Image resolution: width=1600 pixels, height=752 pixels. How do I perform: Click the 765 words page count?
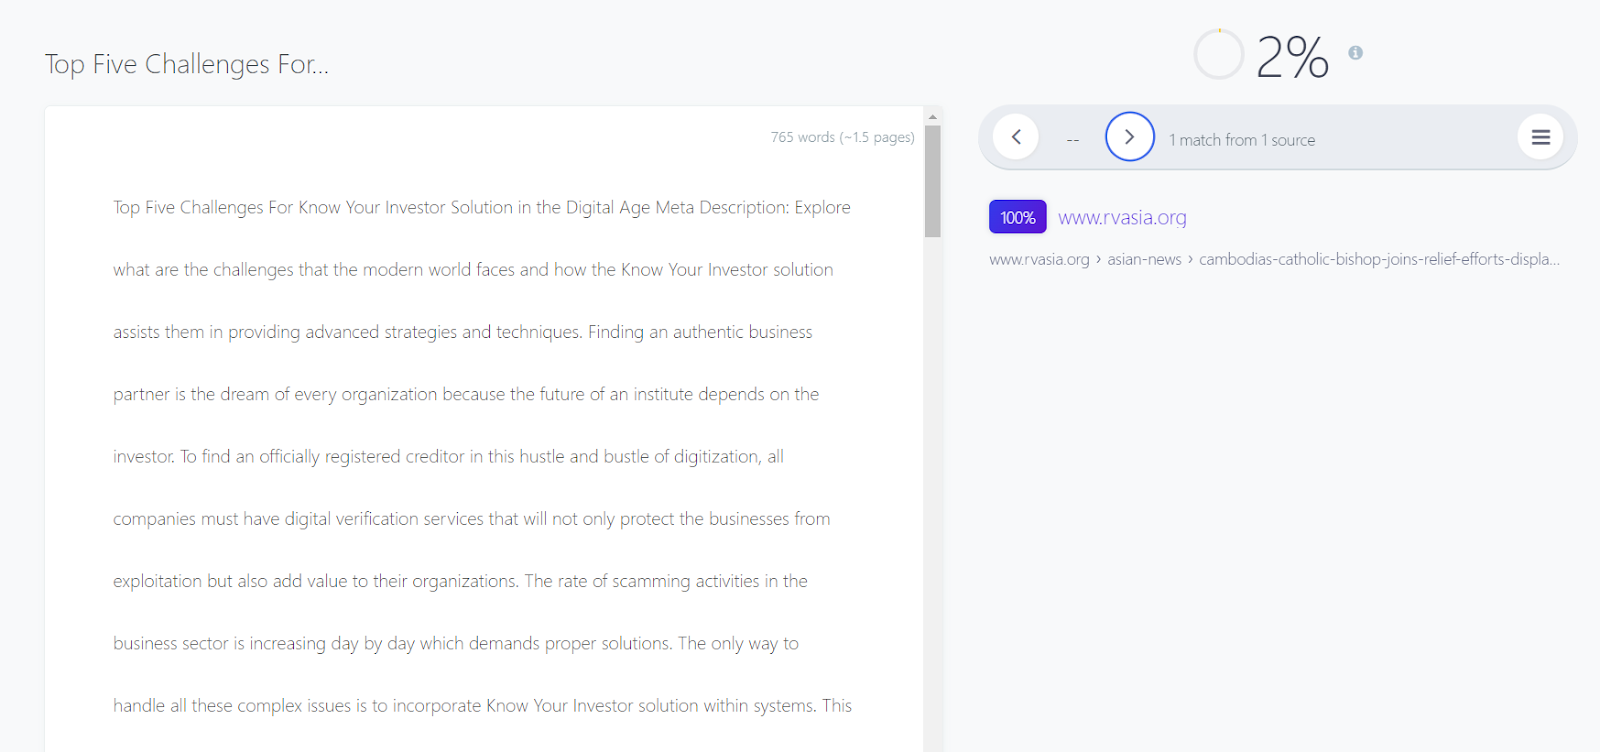click(842, 137)
